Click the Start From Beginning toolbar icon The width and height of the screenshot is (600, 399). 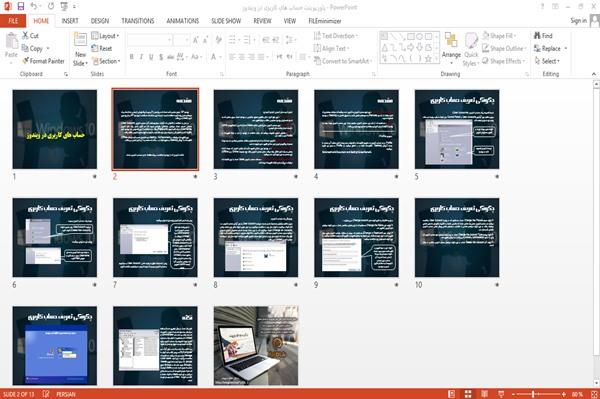(x=64, y=6)
